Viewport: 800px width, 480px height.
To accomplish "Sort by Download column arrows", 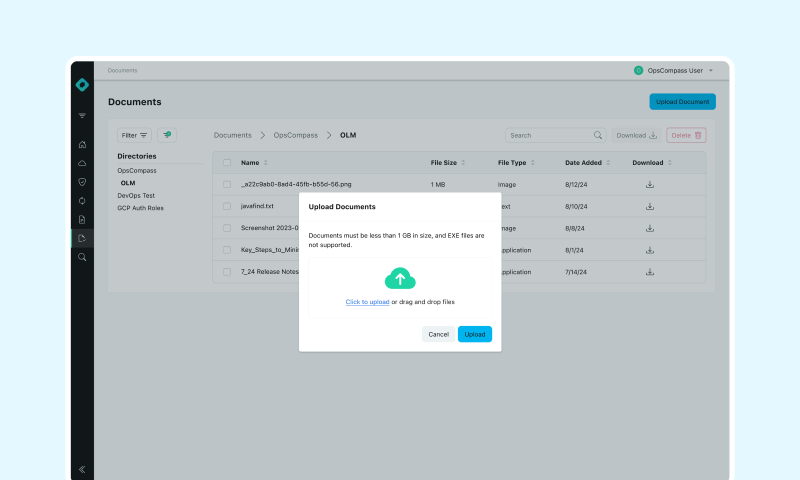I will click(x=670, y=163).
